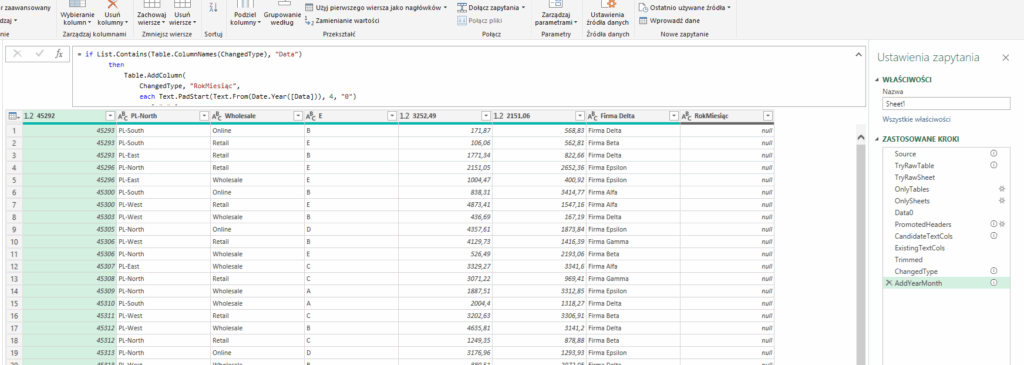Open the Dołącz zapytania dropdown
The height and width of the screenshot is (365, 1024).
(x=491, y=7)
